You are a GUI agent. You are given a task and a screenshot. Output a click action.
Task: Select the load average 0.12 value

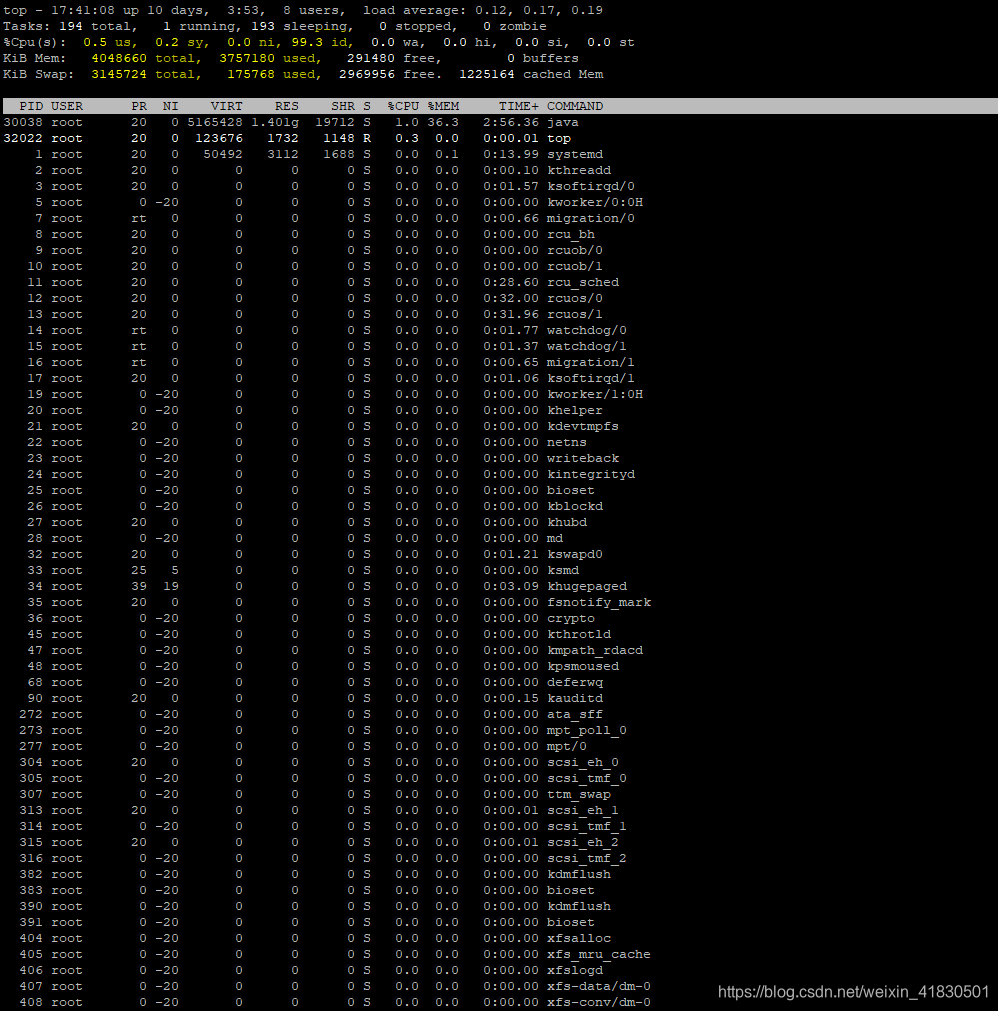pos(491,10)
